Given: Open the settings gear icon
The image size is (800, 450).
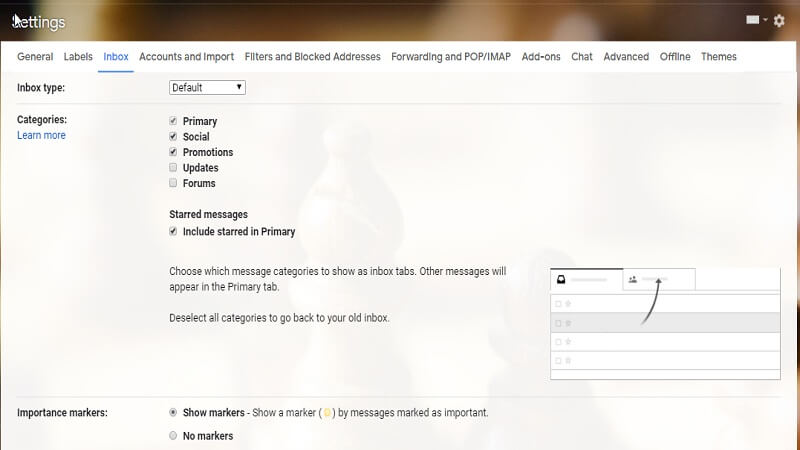Looking at the screenshot, I should (779, 20).
